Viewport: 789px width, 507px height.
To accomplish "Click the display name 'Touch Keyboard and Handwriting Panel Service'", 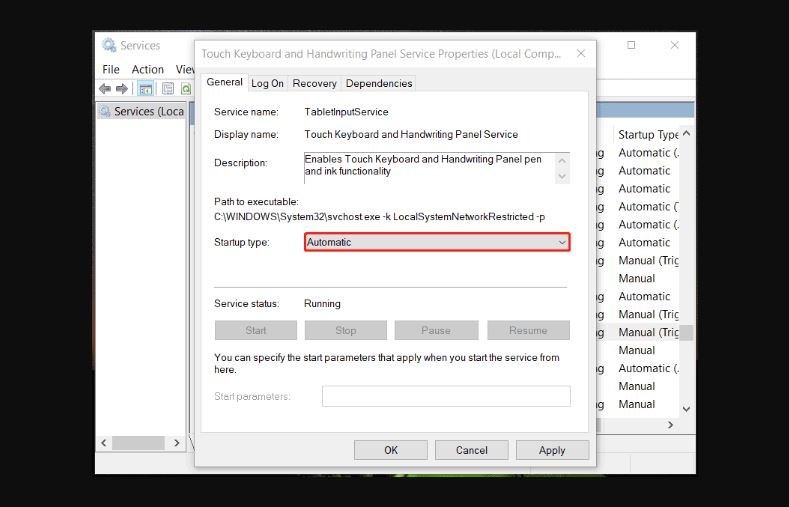I will click(x=411, y=134).
